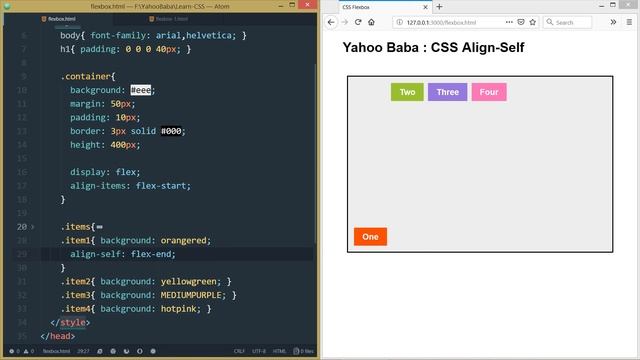Click fourth round status bar icon
640x360 pixels.
[140, 351]
